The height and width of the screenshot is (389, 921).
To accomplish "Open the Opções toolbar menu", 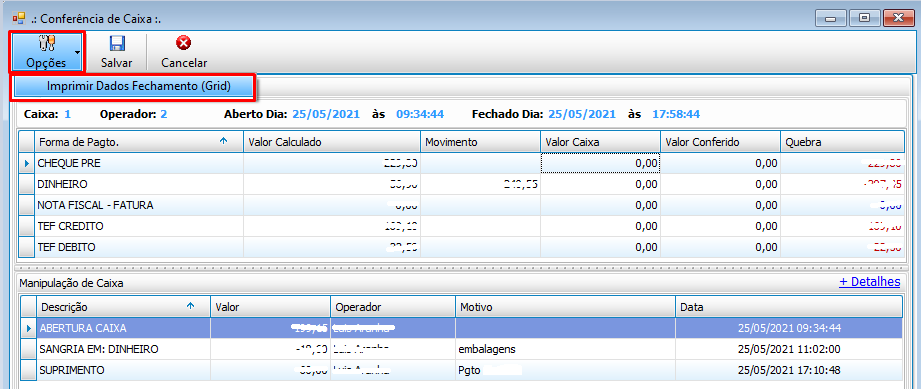I will click(47, 52).
